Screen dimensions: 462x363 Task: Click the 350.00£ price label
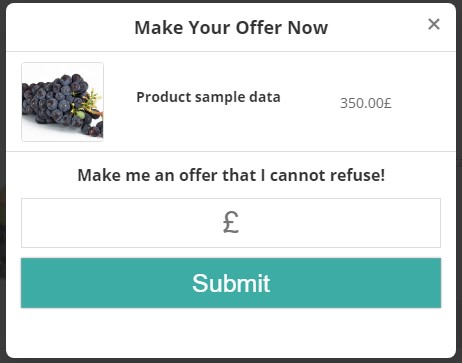(x=366, y=103)
